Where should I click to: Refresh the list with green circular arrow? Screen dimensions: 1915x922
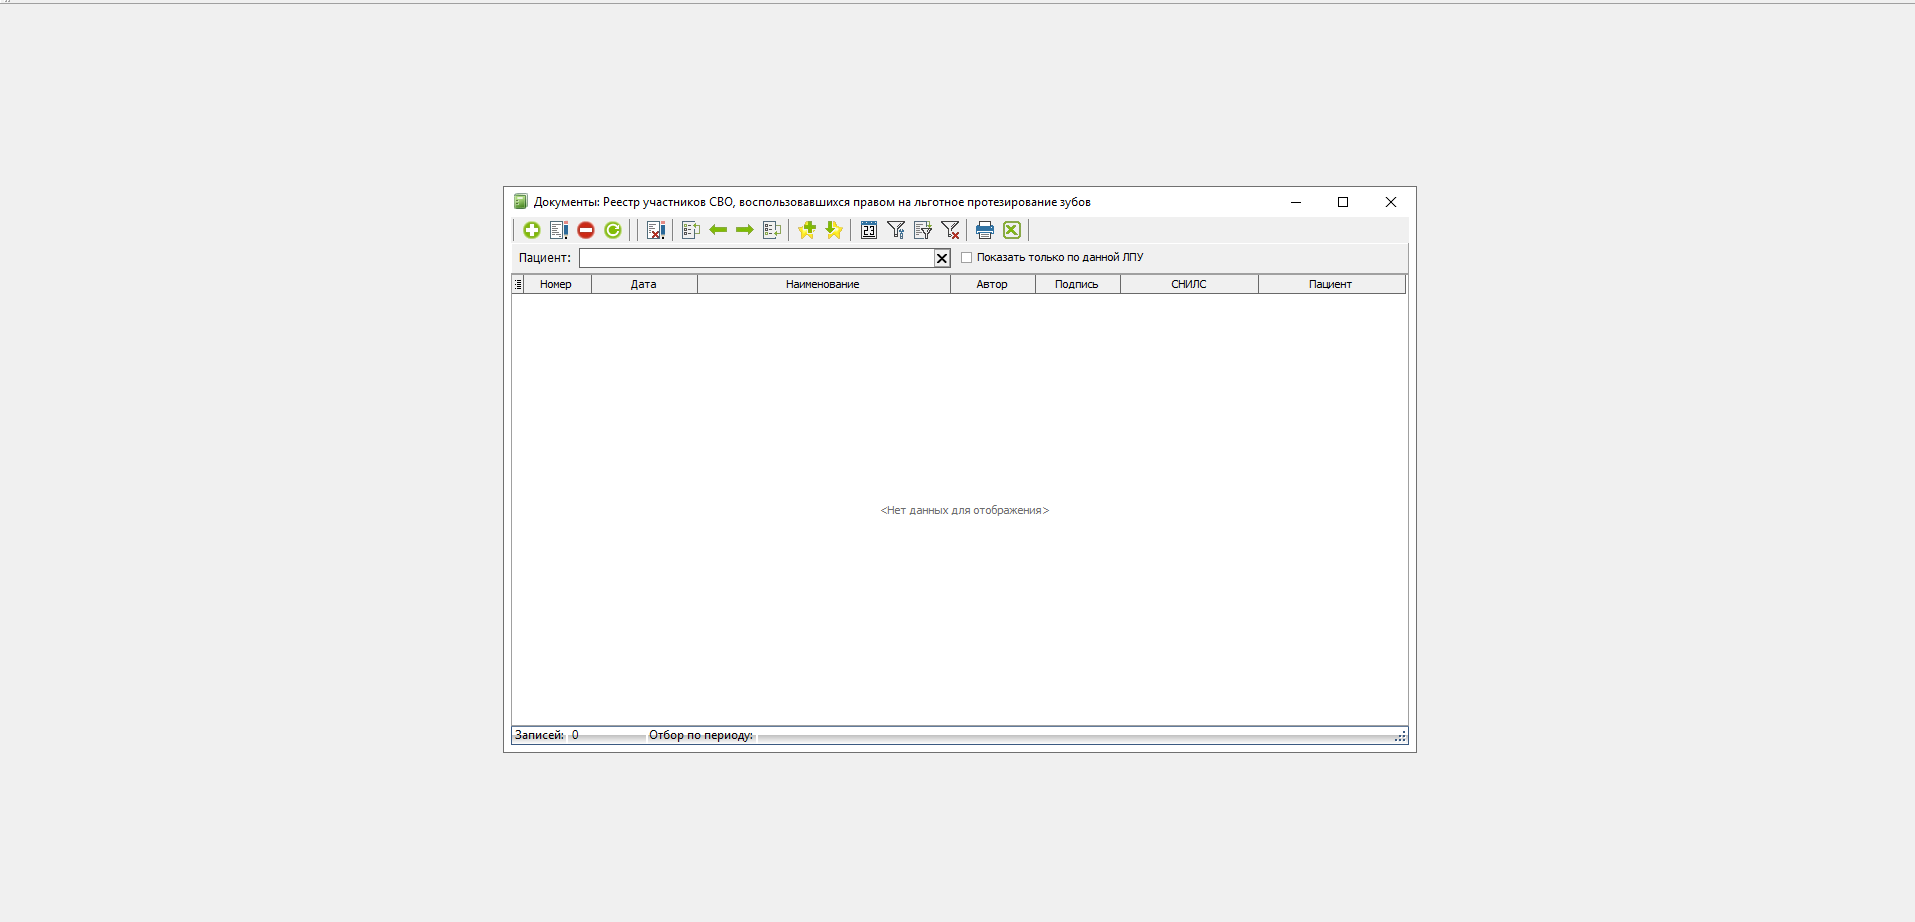coord(613,230)
